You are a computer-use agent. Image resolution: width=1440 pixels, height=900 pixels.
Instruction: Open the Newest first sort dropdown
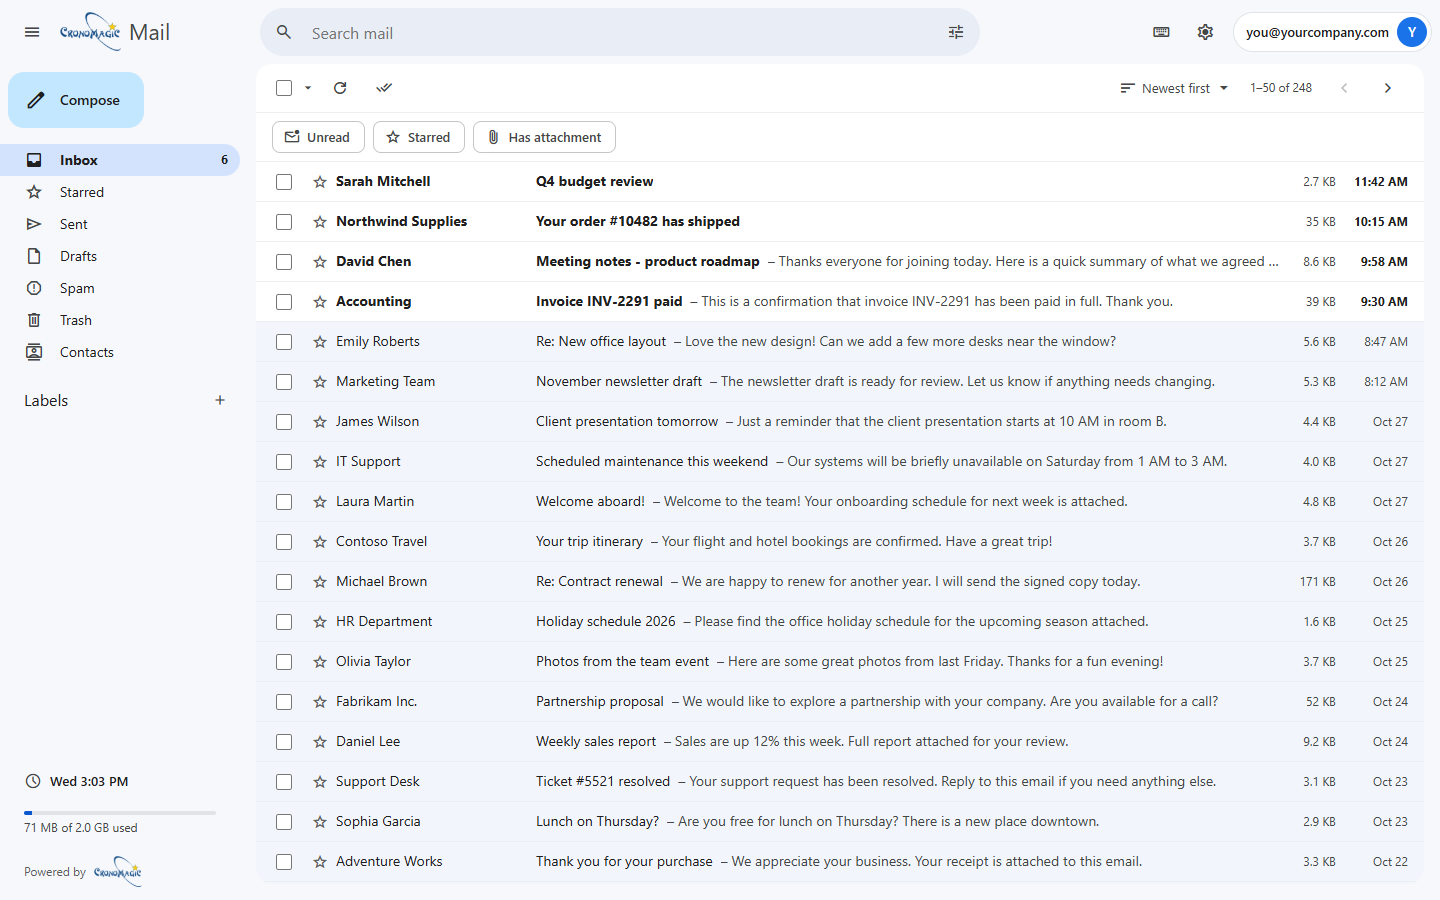(x=1174, y=88)
